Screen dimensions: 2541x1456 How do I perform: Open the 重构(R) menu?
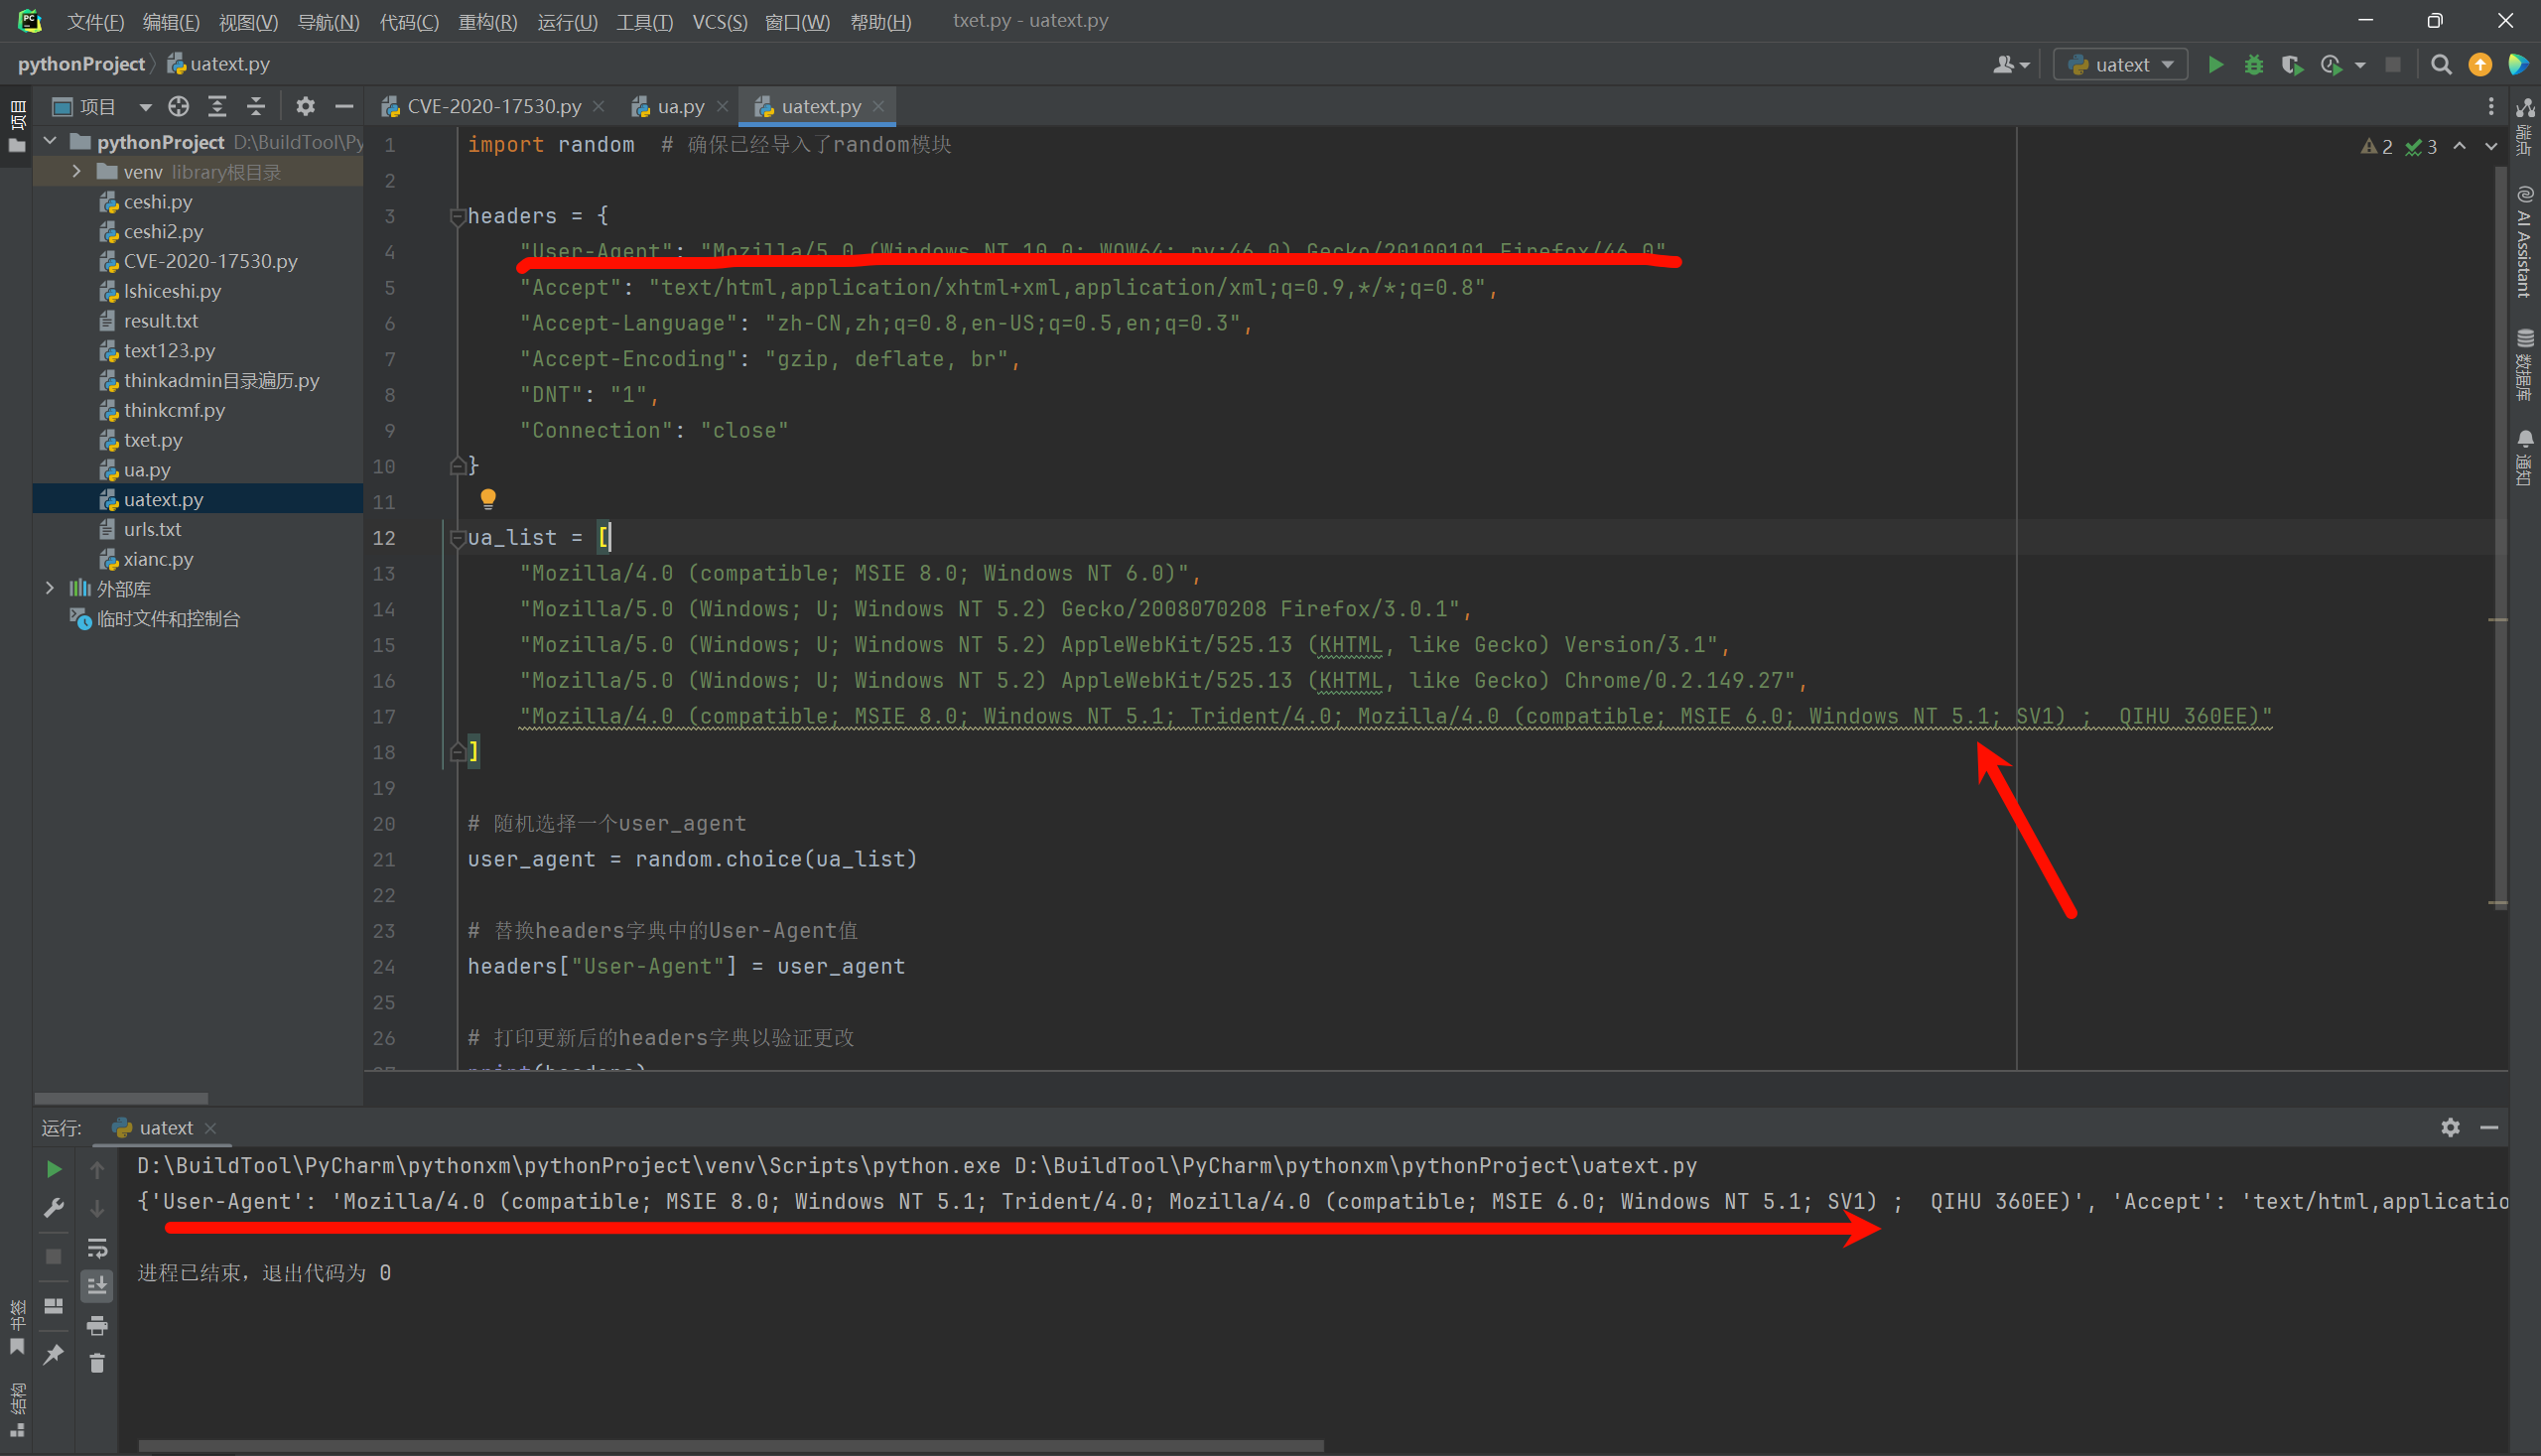[487, 21]
